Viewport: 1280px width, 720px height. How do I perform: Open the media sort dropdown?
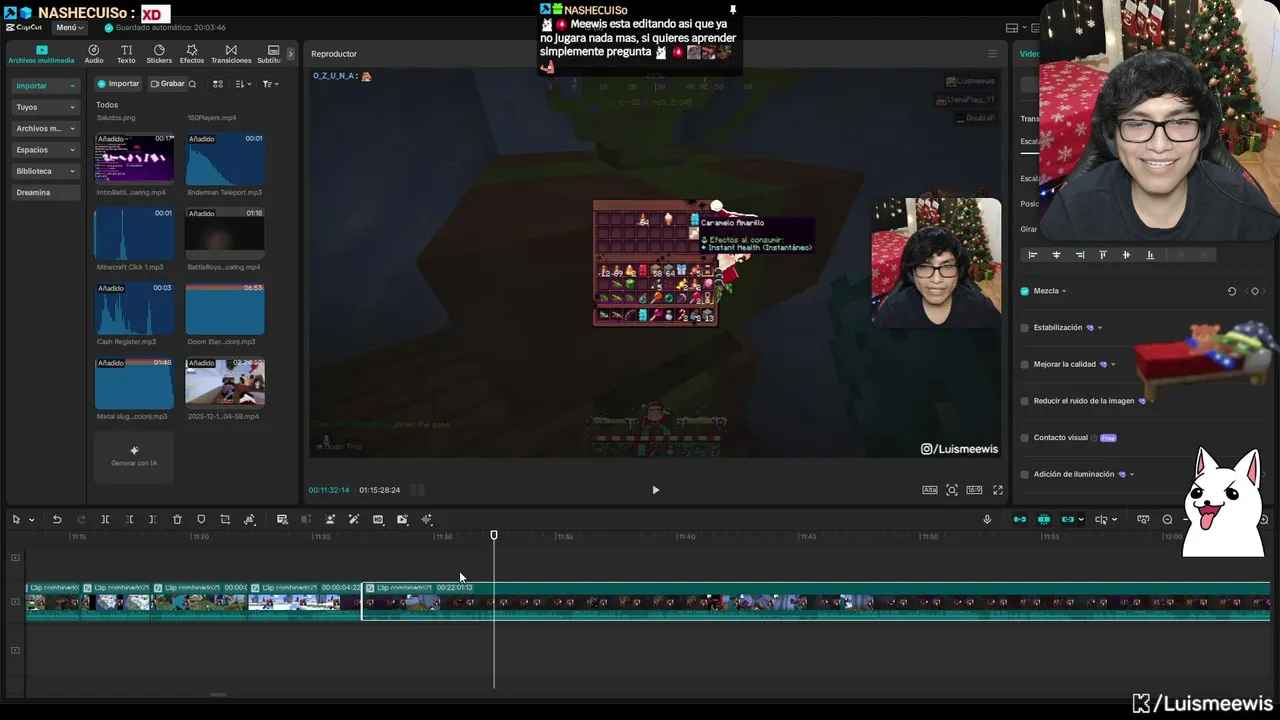[x=243, y=84]
